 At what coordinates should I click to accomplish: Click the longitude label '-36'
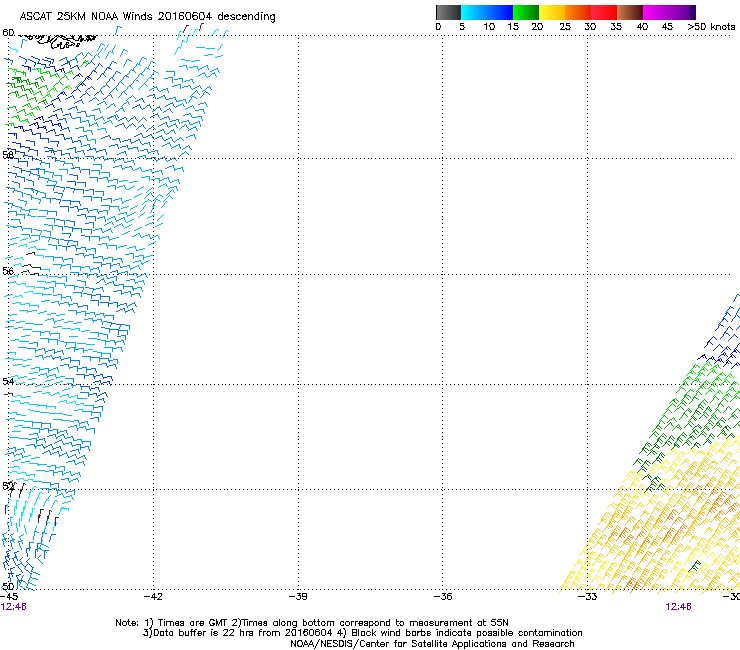(x=443, y=597)
